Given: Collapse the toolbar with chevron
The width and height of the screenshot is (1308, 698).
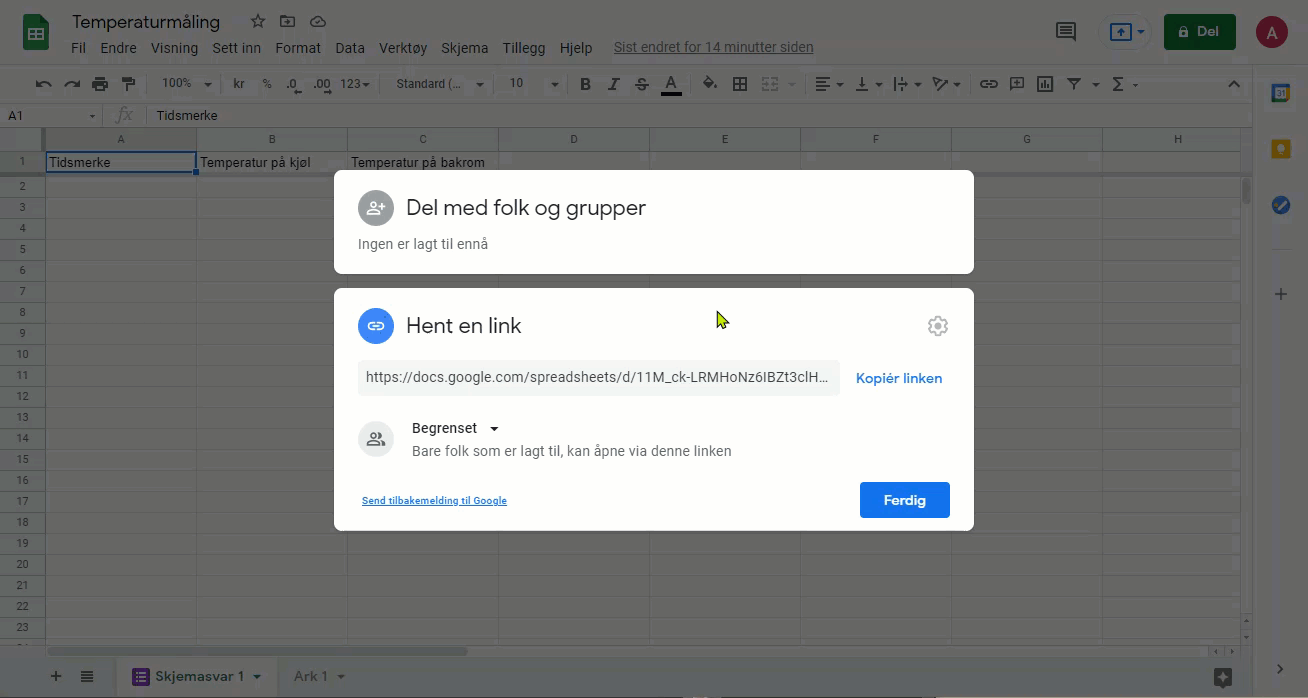Looking at the screenshot, I should pos(1233,84).
